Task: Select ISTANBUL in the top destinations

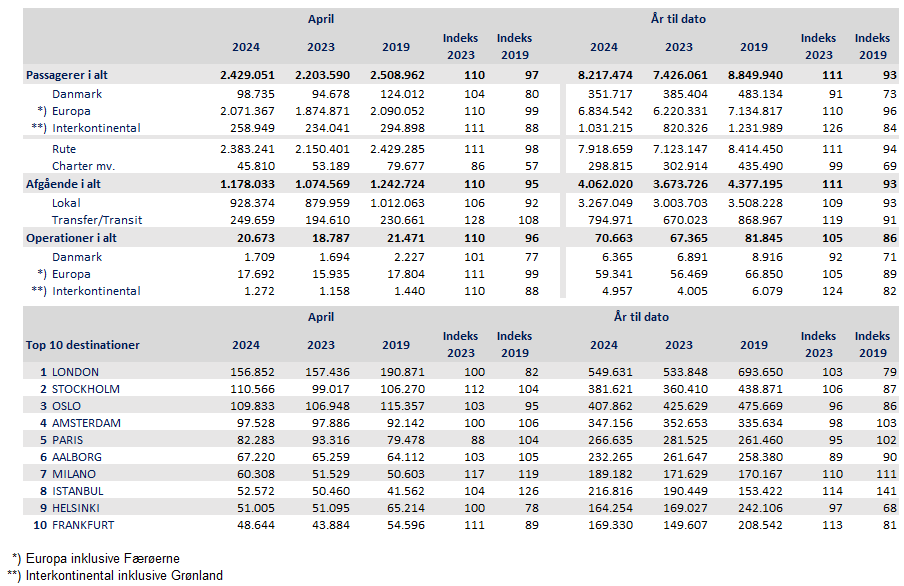Action: [78, 491]
